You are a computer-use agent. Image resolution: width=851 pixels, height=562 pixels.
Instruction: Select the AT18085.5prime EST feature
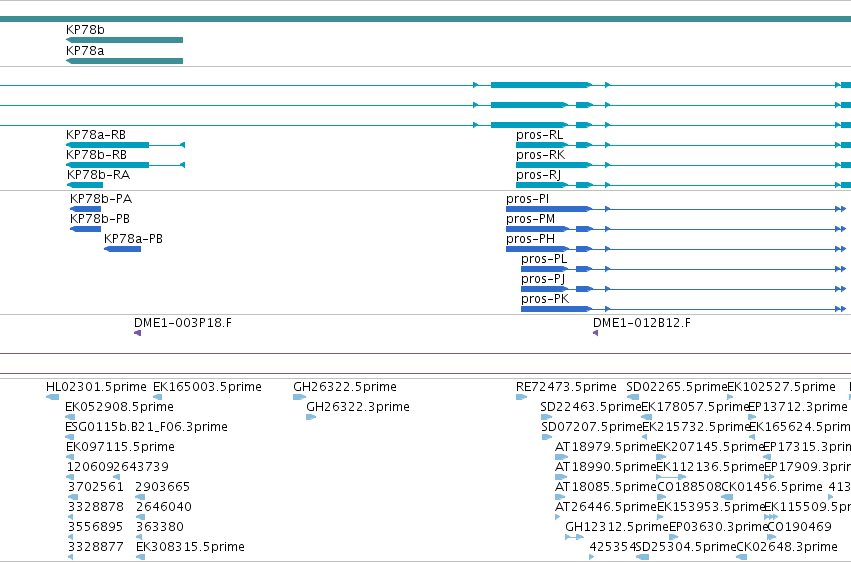point(560,497)
